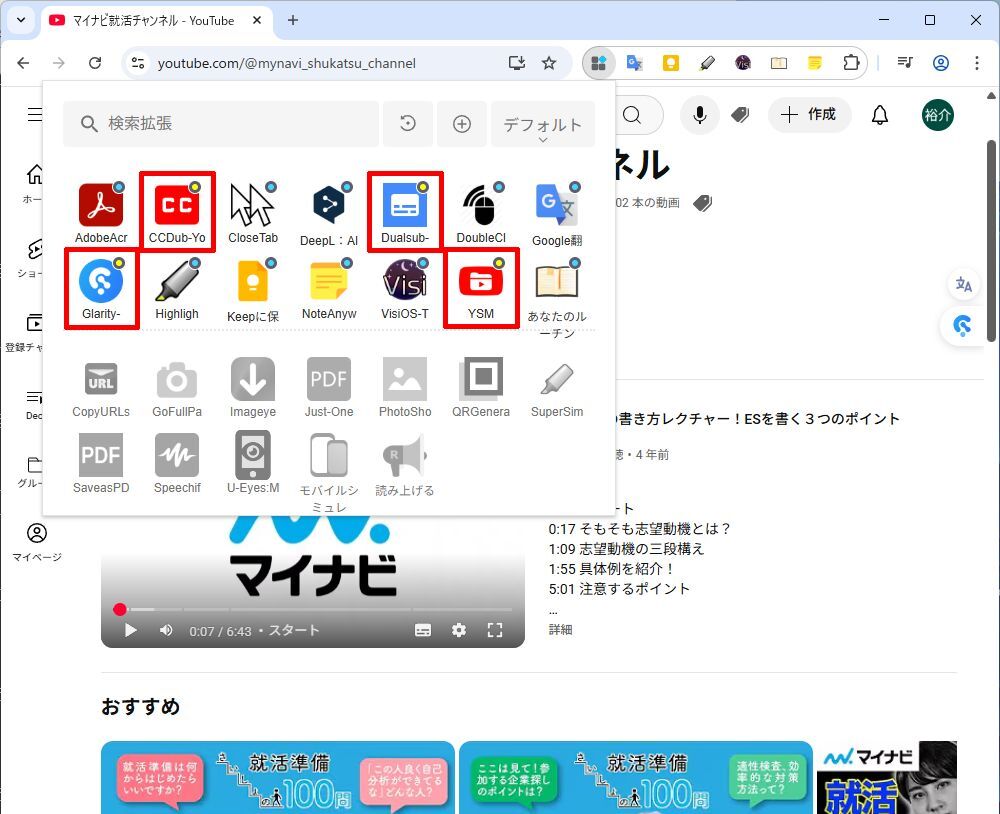Mute the video with the speaker icon
Screen dimensions: 1000x814
tap(166, 630)
